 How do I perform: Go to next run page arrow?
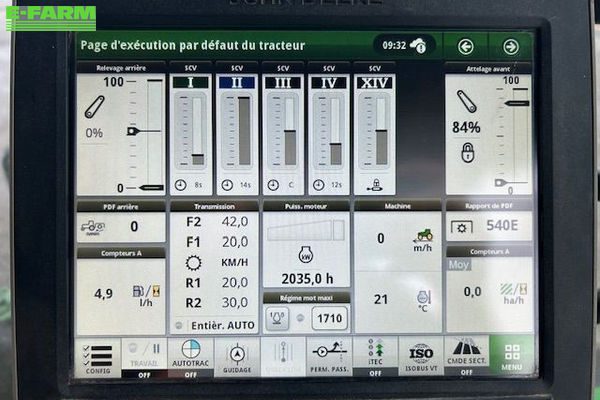pyautogui.click(x=510, y=47)
